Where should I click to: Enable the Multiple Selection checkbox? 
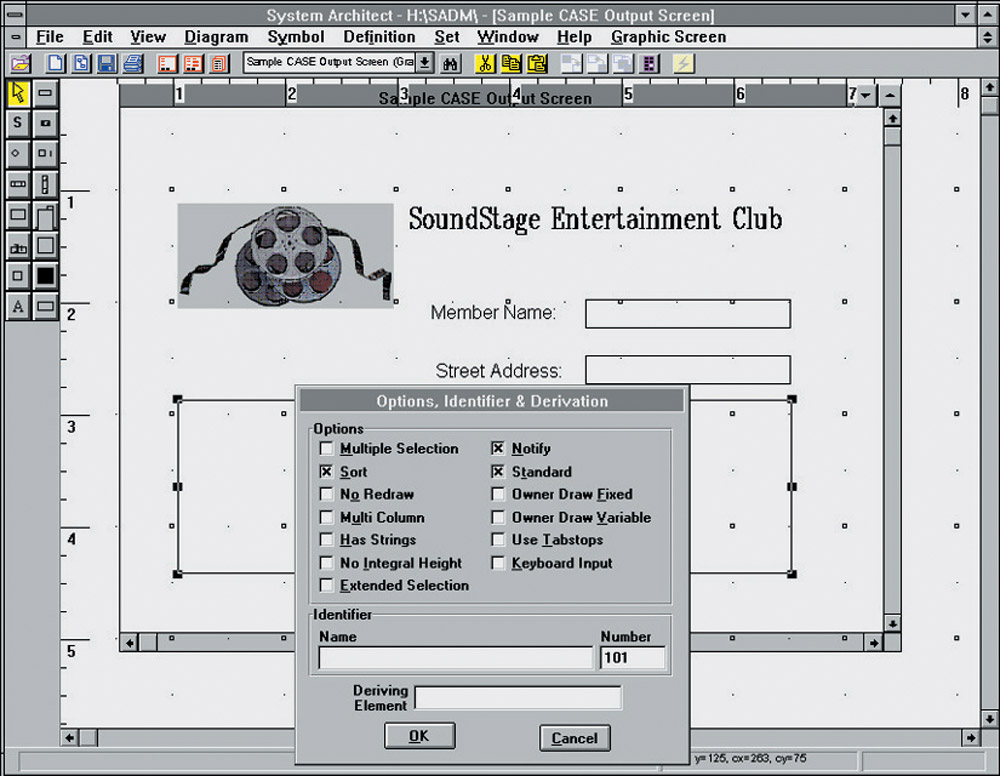(x=327, y=449)
